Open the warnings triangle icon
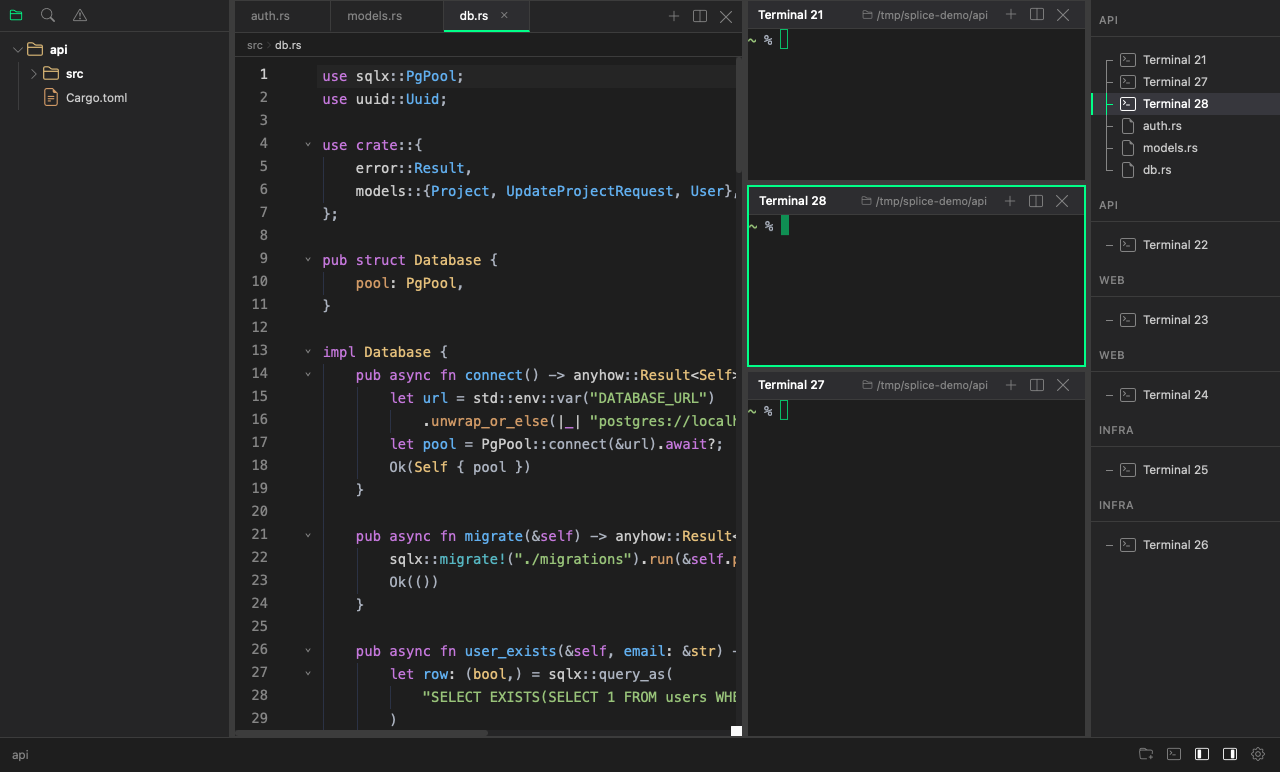The height and width of the screenshot is (772, 1280). click(79, 15)
